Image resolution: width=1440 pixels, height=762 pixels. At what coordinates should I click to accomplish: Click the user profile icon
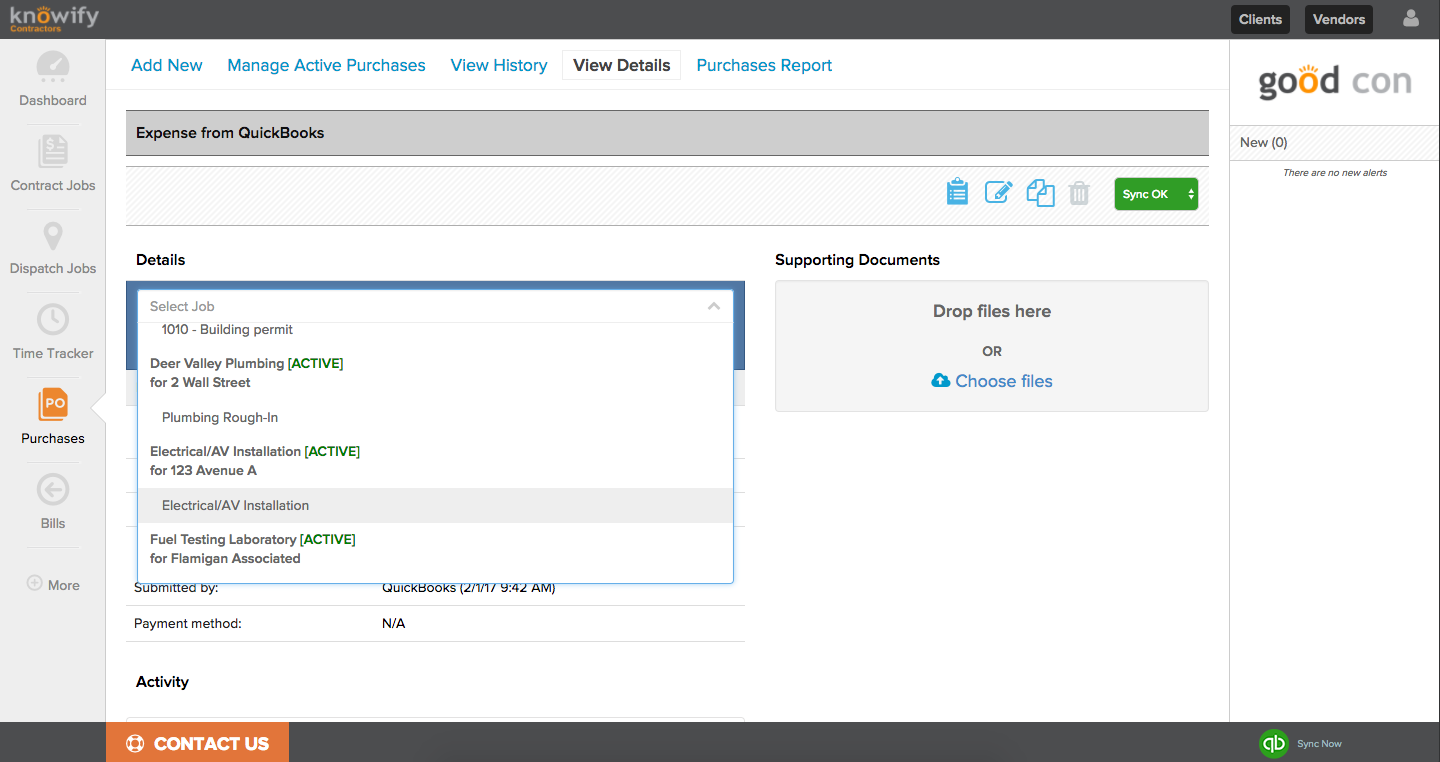[x=1411, y=18]
